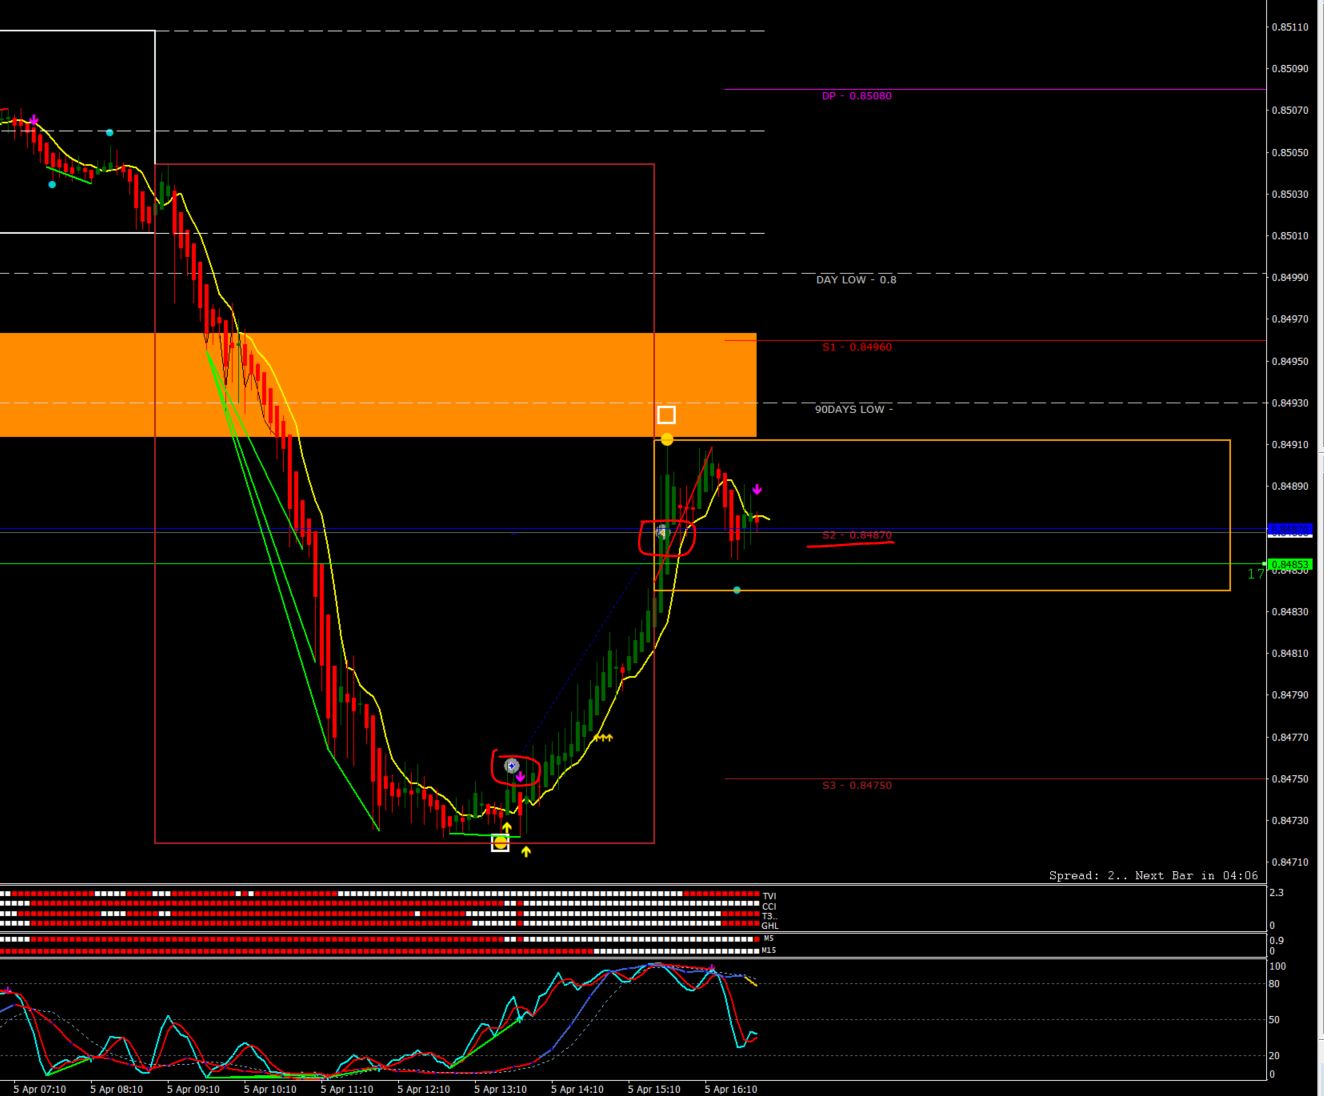Click the magenta arrow above the first candles at far left
Screen dimensions: 1324x1096
pyautogui.click(x=34, y=120)
